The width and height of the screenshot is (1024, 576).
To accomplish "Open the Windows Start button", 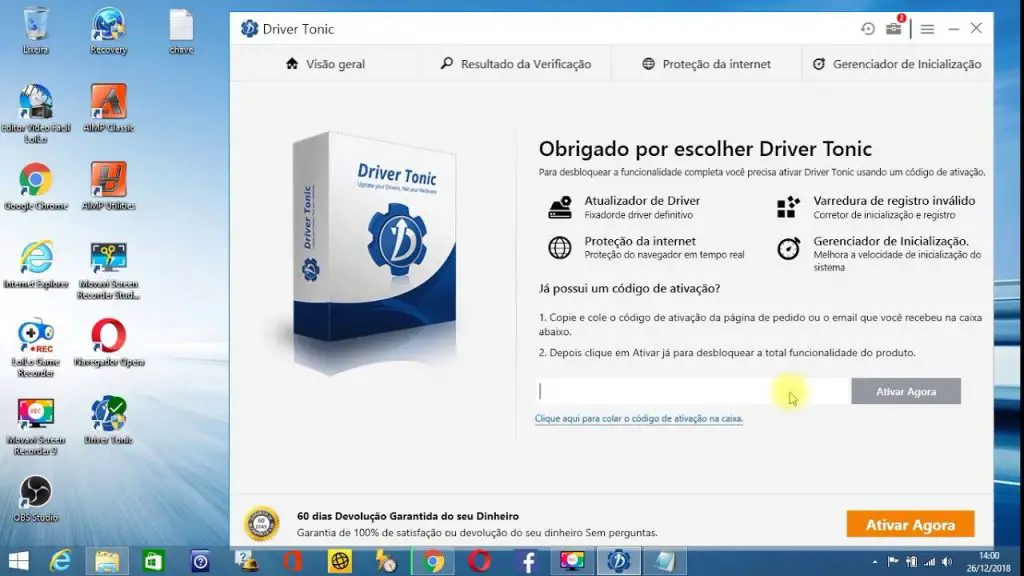I will tap(18, 561).
